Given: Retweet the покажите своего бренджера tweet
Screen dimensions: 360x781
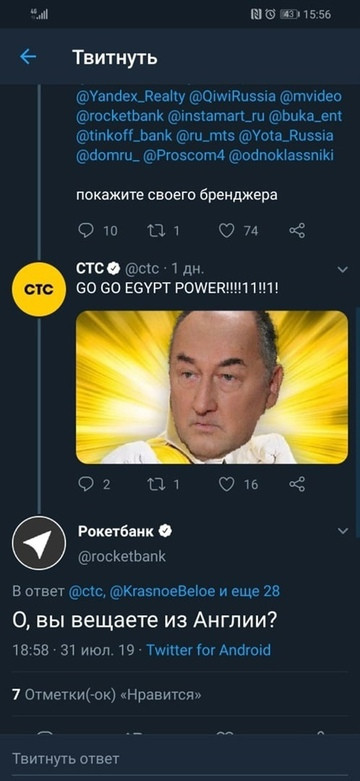Looking at the screenshot, I should [155, 231].
